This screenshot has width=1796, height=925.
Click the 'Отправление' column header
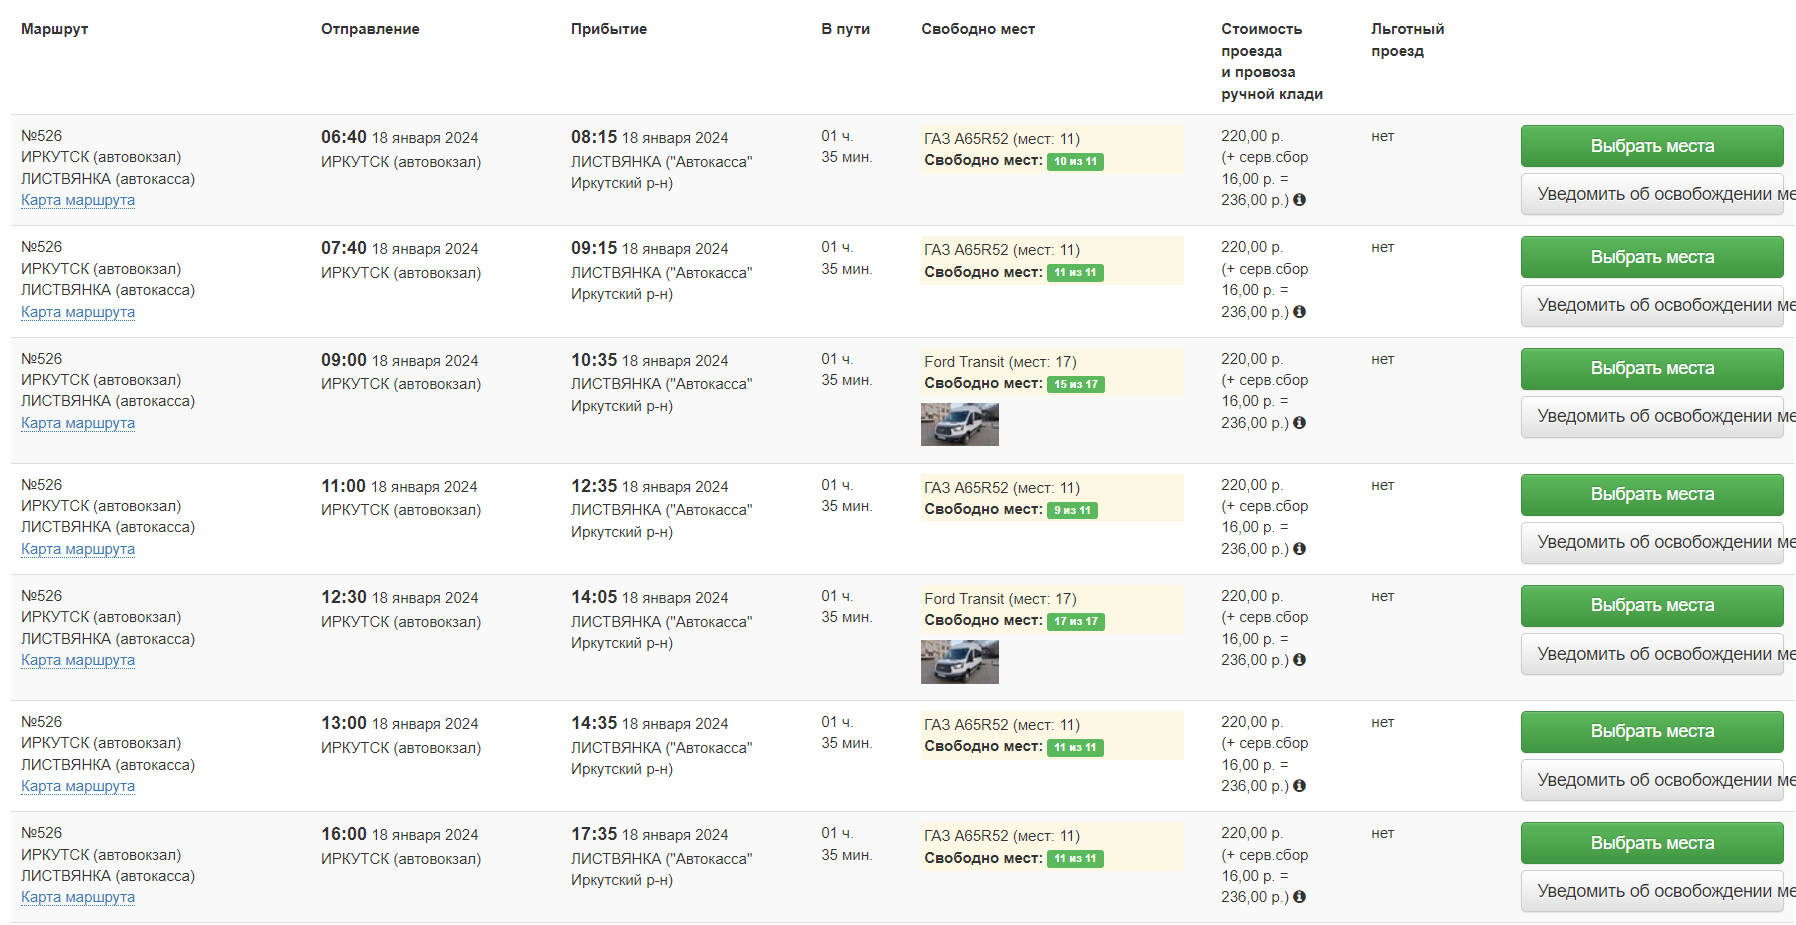(x=370, y=29)
